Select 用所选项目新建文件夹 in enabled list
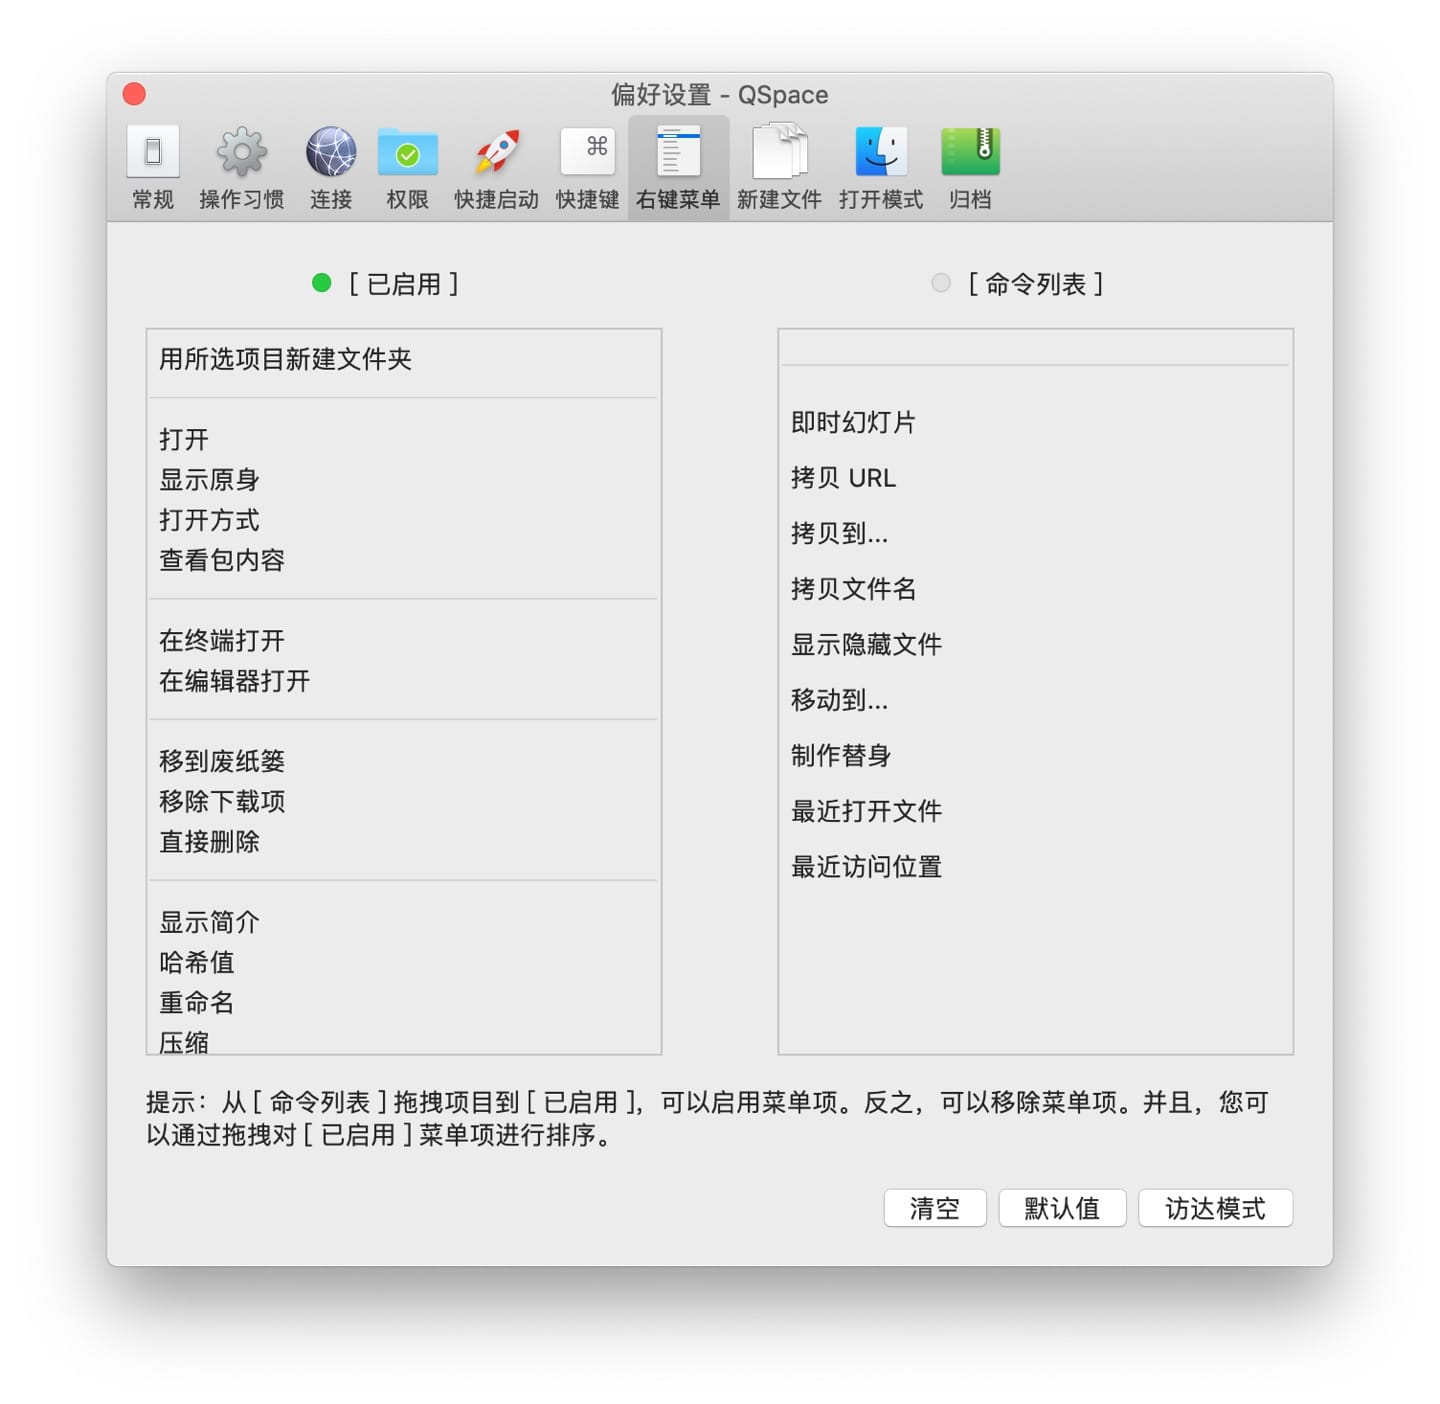Screen dimensions: 1440x1404 click(x=286, y=359)
